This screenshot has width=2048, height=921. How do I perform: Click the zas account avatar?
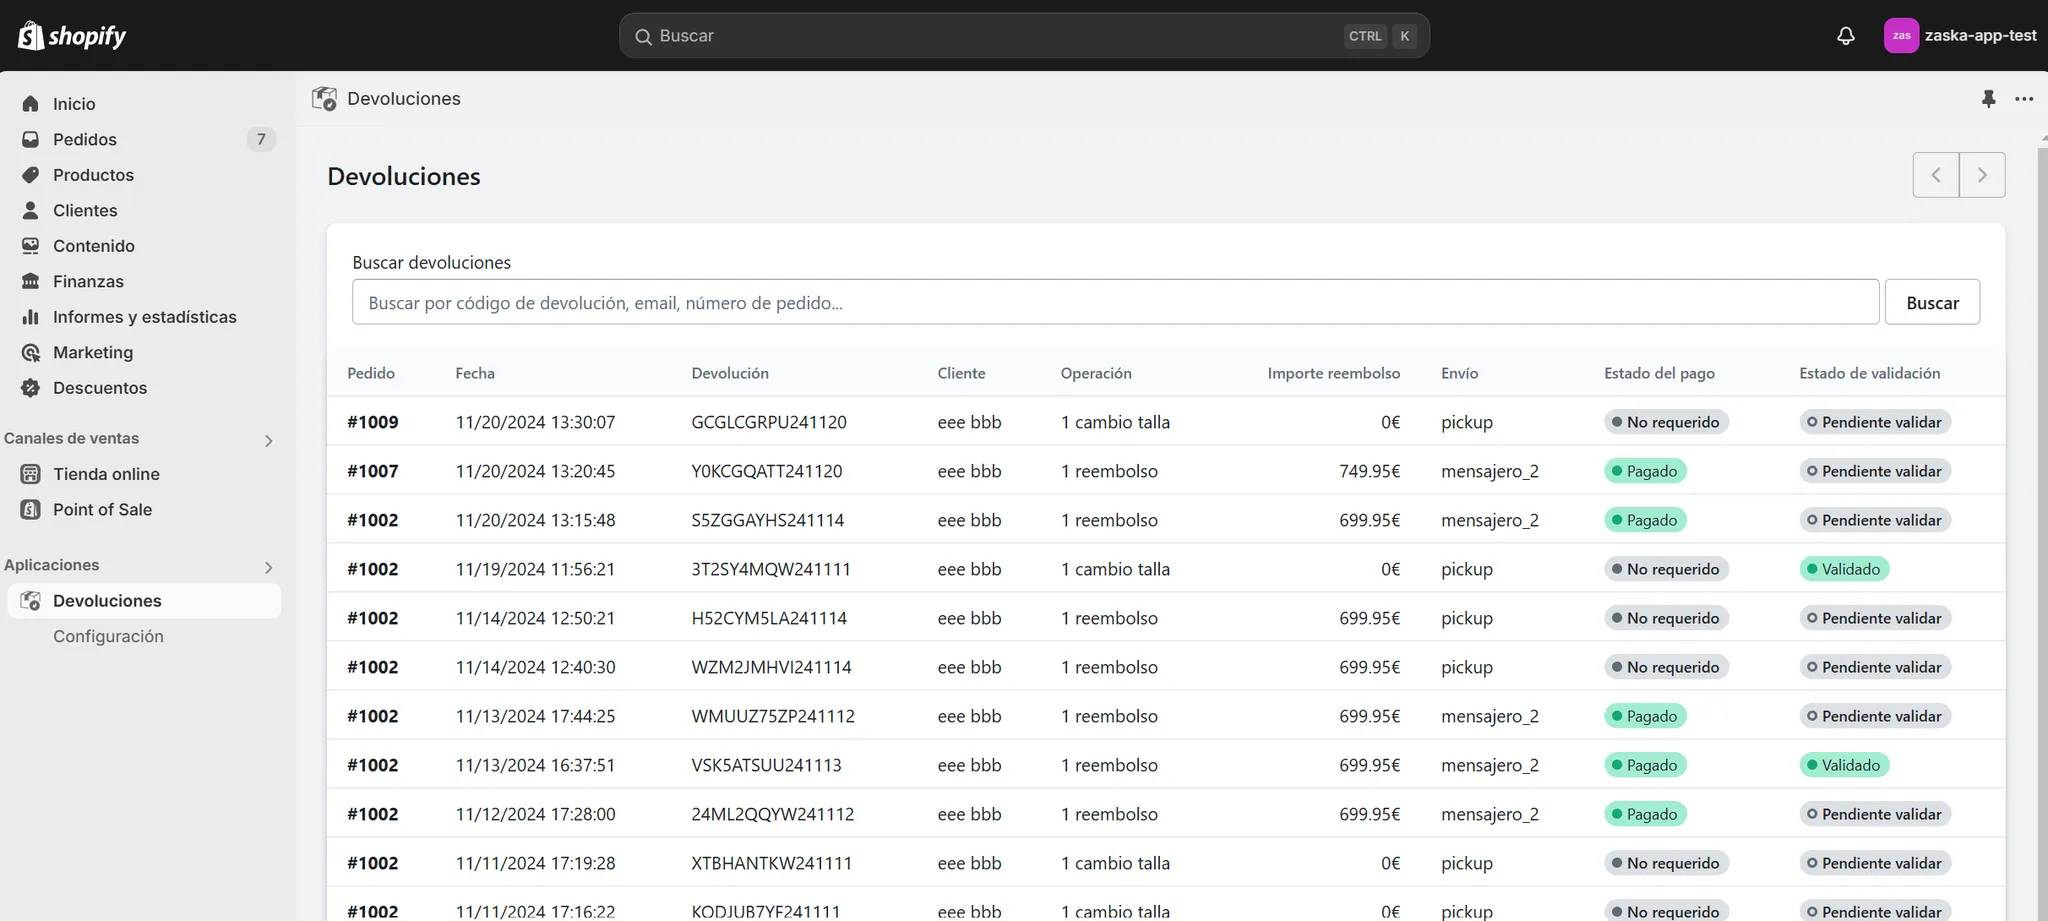1901,36
